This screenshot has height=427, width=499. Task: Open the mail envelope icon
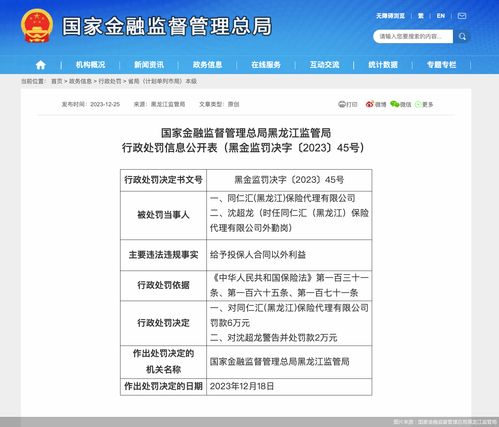pos(462,16)
